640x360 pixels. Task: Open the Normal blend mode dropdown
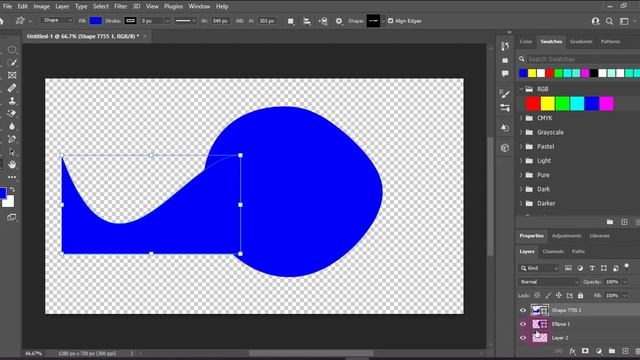click(549, 282)
